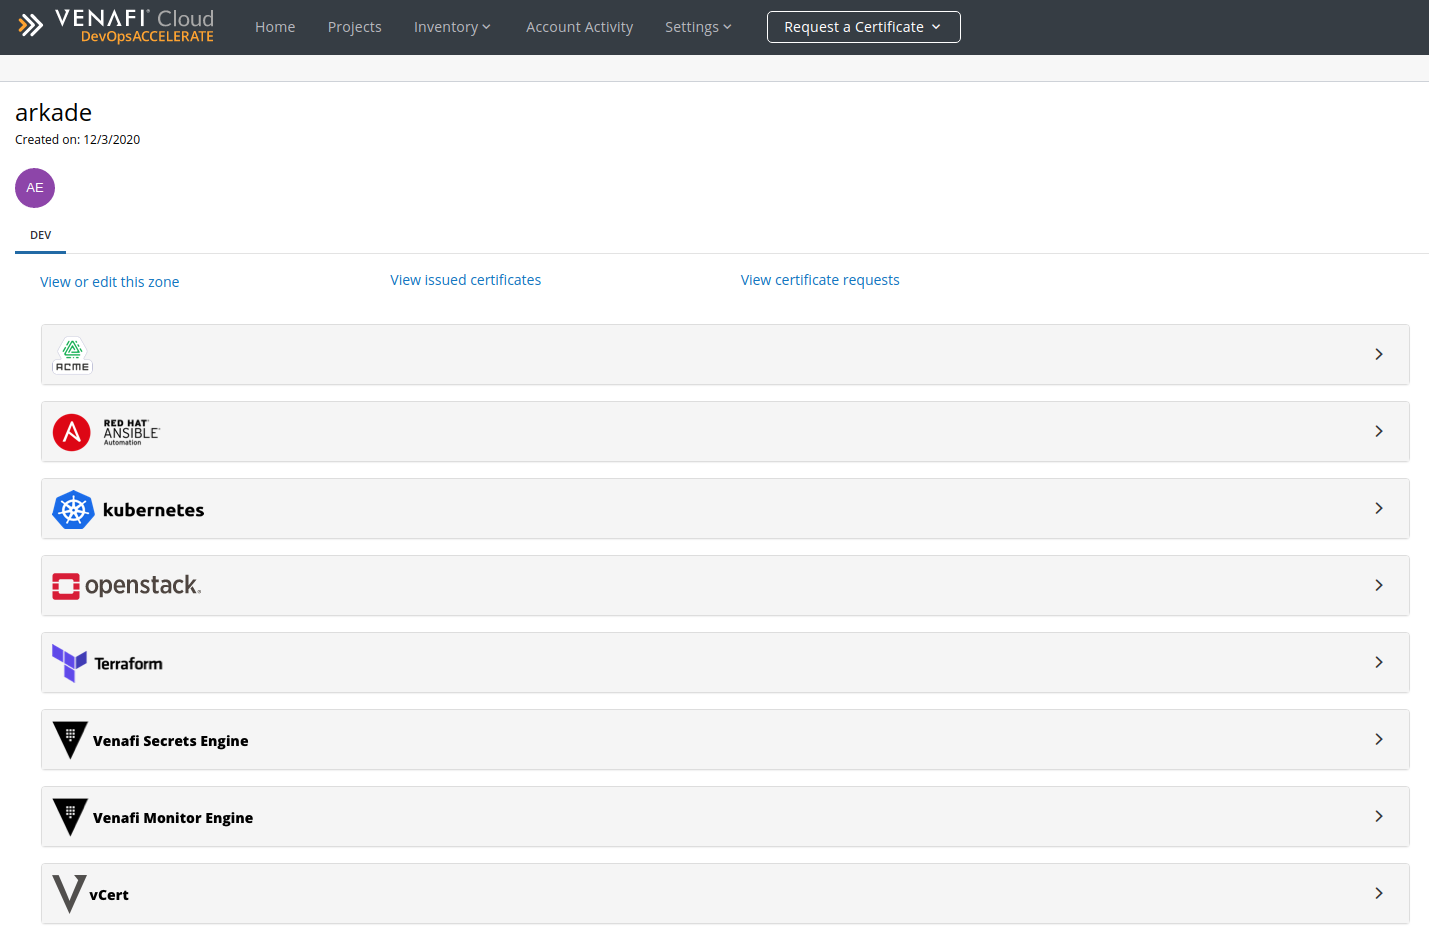Click the vCert V logo
Screen dimensions: 1429x944
coord(69,894)
